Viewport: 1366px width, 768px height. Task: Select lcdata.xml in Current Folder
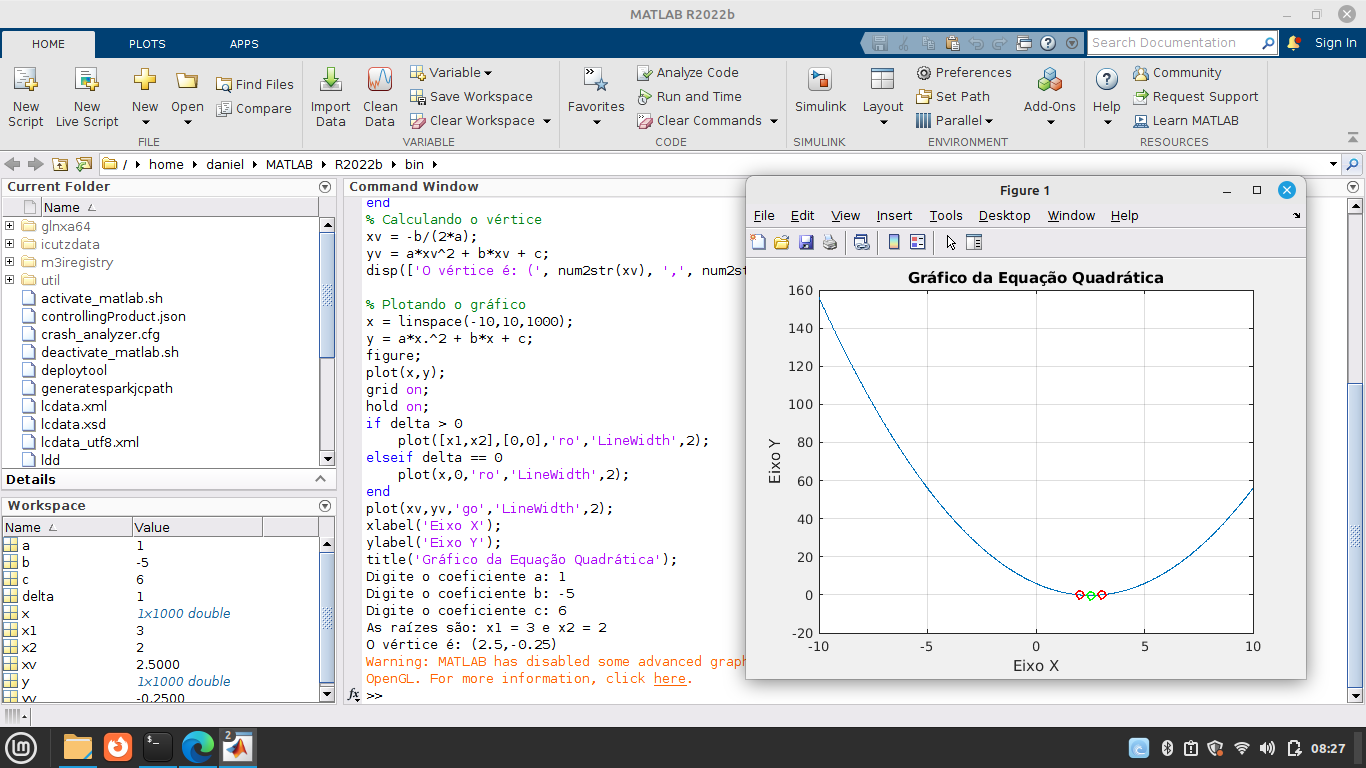tap(73, 406)
